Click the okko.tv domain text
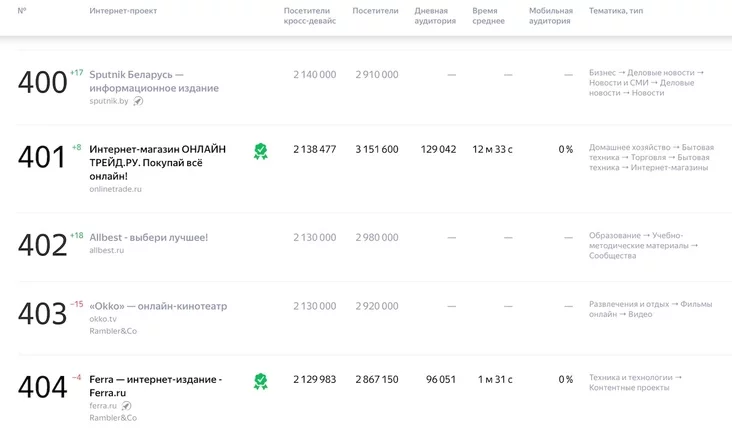The width and height of the screenshot is (732, 434). click(x=103, y=319)
